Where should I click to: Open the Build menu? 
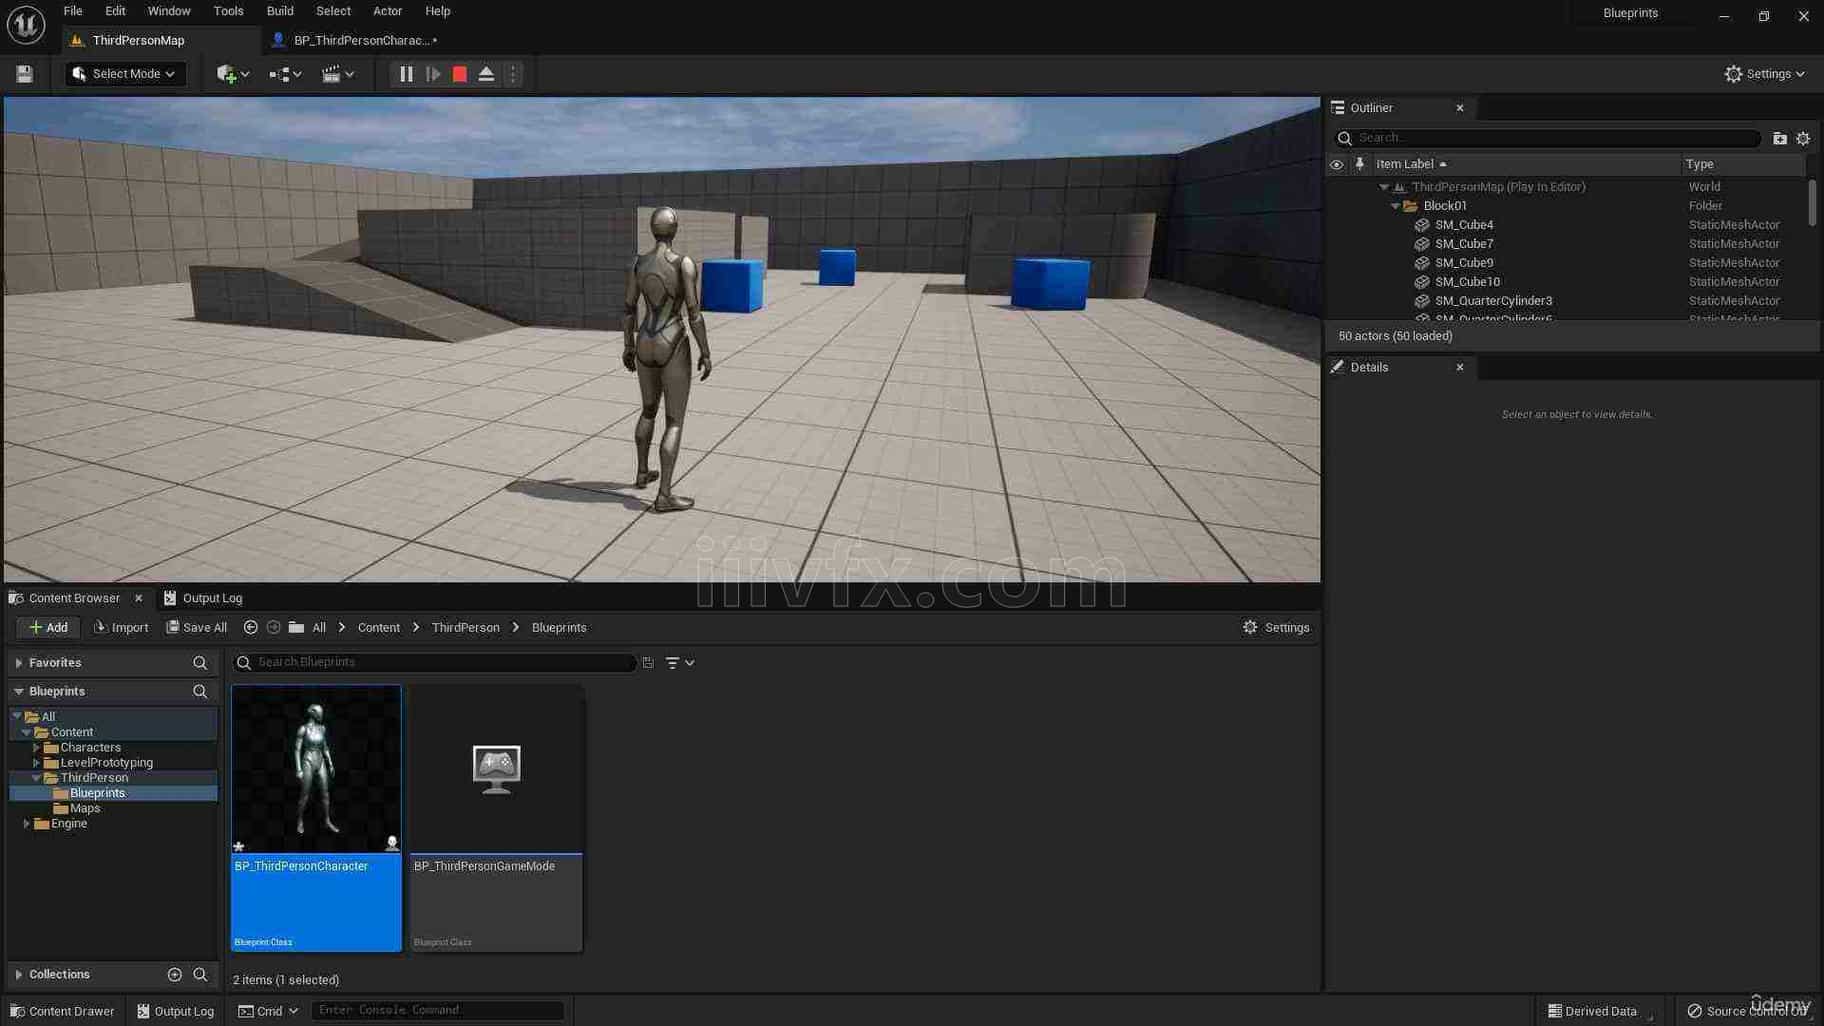pos(280,11)
